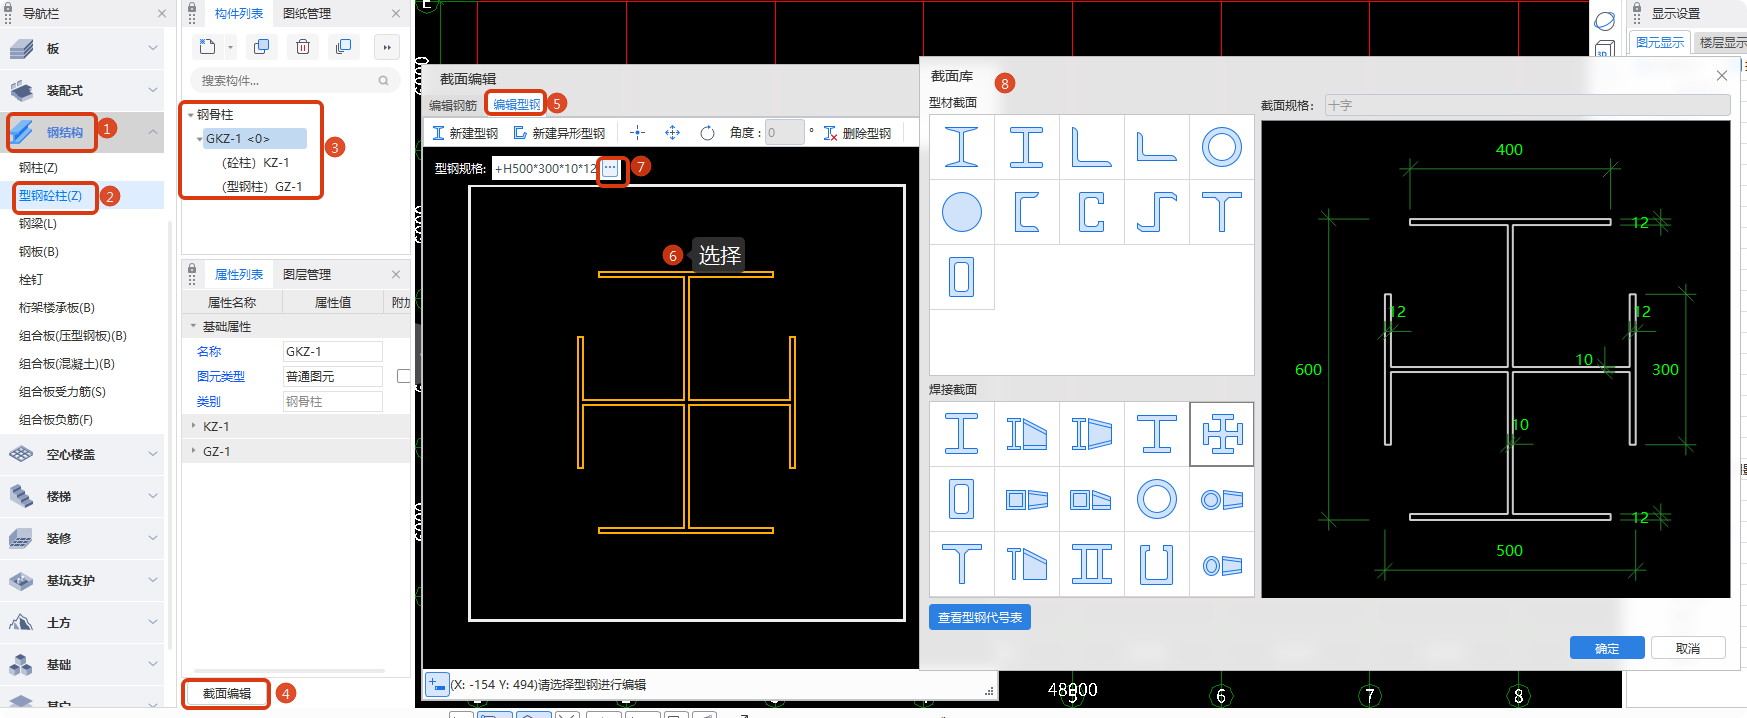Select the hollow round tube in 型材截面

1222,147
